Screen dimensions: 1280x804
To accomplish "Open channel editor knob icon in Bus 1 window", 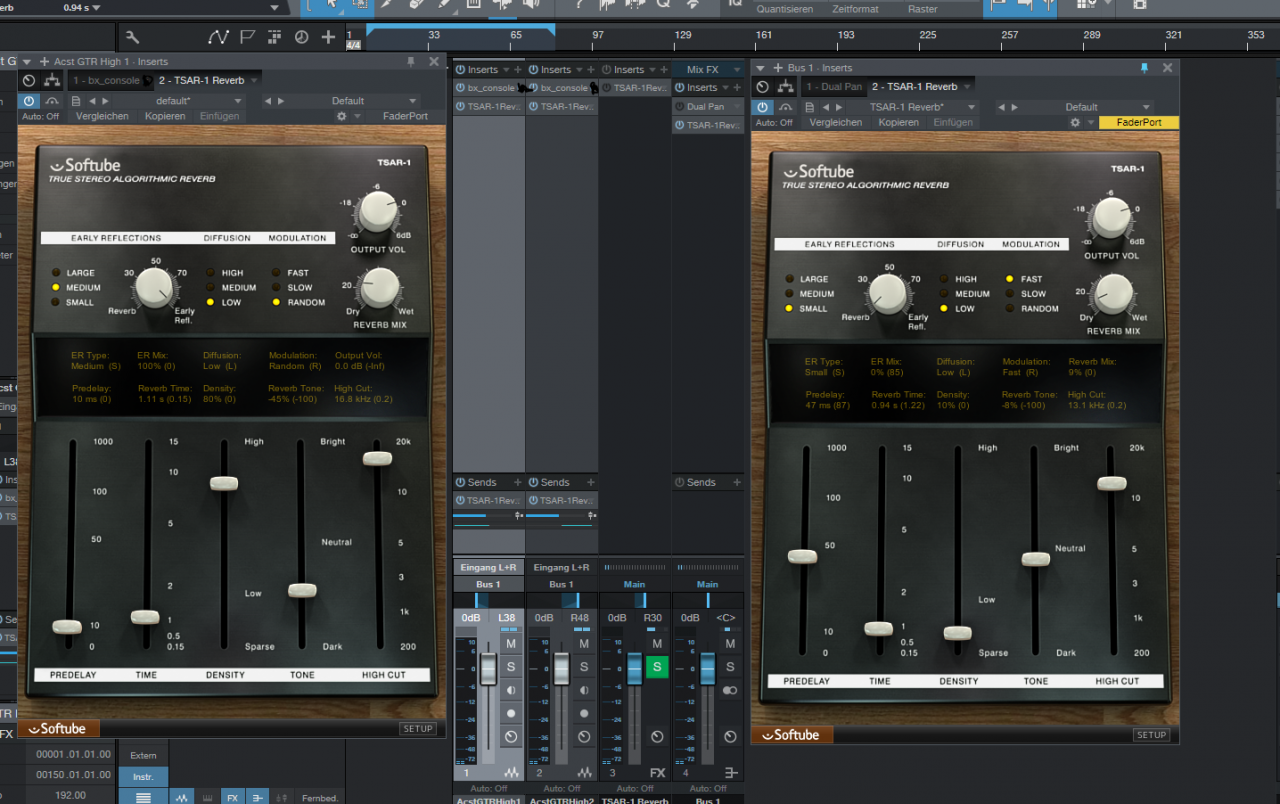I will 762,87.
